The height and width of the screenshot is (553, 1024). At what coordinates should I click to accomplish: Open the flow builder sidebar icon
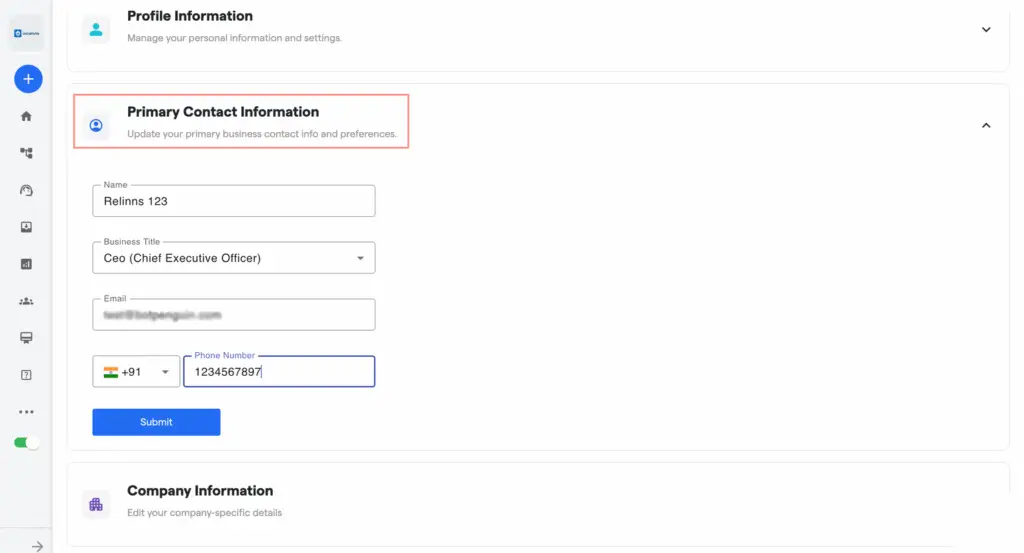(x=26, y=153)
